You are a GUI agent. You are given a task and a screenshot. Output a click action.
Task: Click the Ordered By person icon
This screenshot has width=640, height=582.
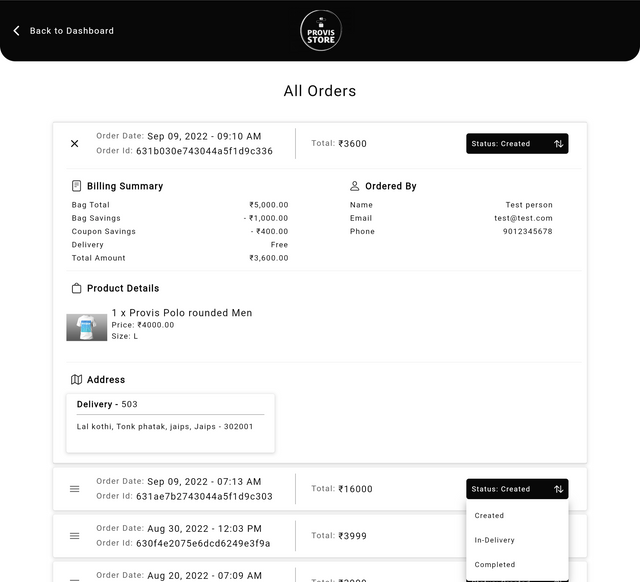[x=355, y=186]
